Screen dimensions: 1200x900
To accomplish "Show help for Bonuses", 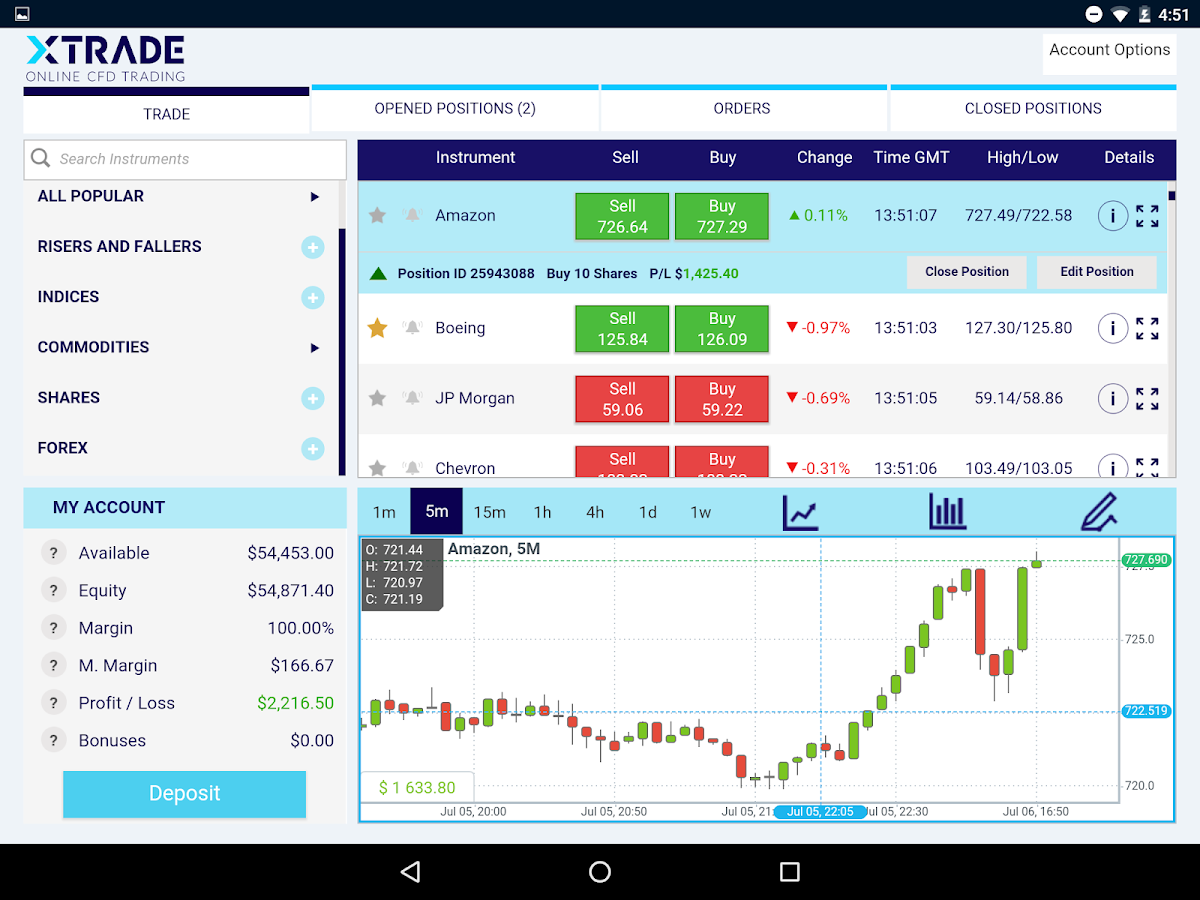I will [53, 740].
